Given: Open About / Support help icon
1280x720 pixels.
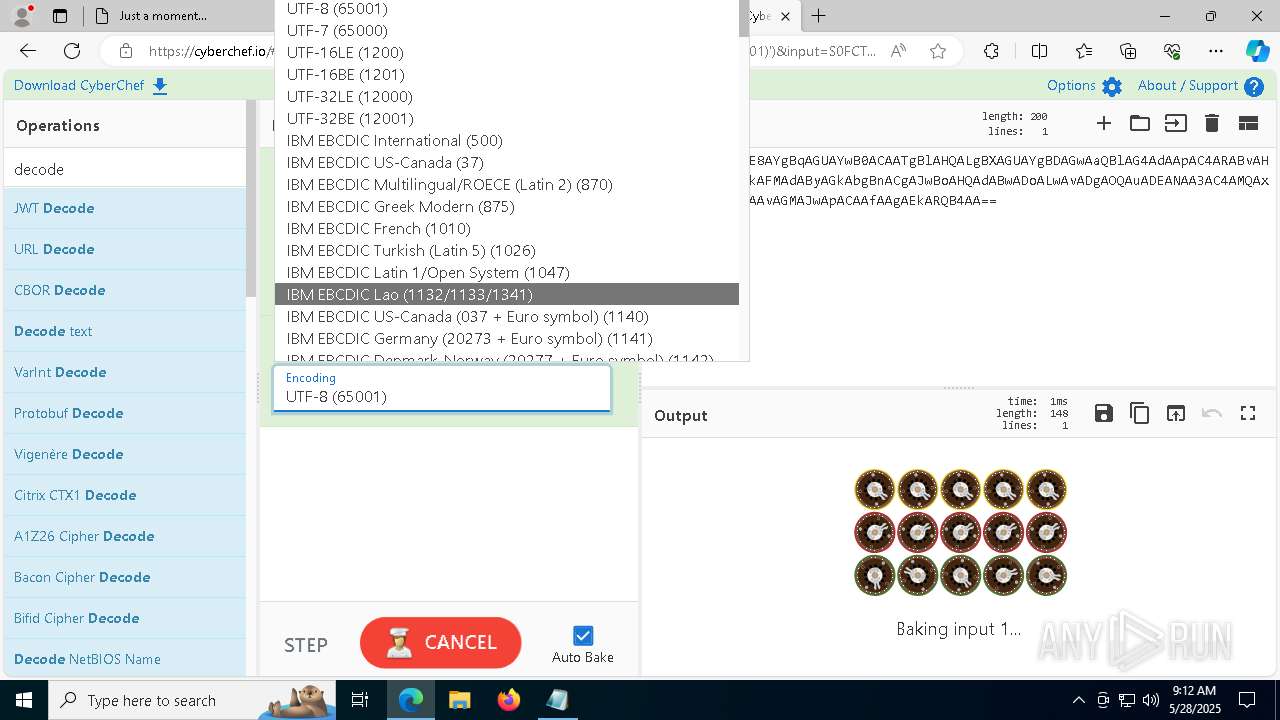Looking at the screenshot, I should pyautogui.click(x=1253, y=86).
